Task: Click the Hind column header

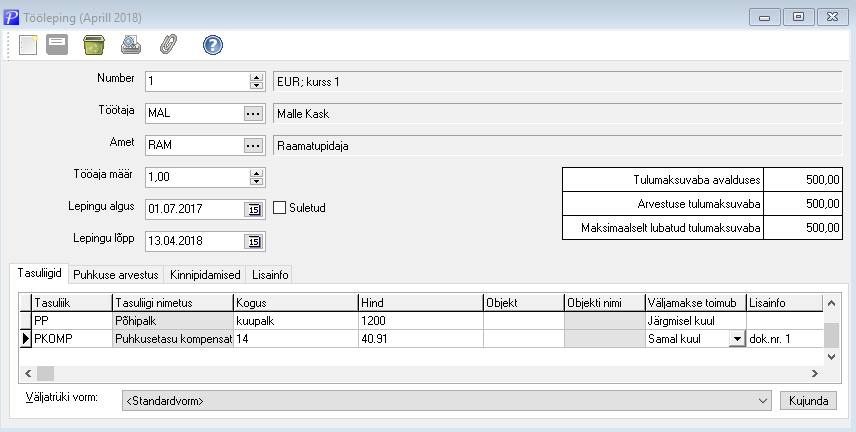Action: [421, 303]
